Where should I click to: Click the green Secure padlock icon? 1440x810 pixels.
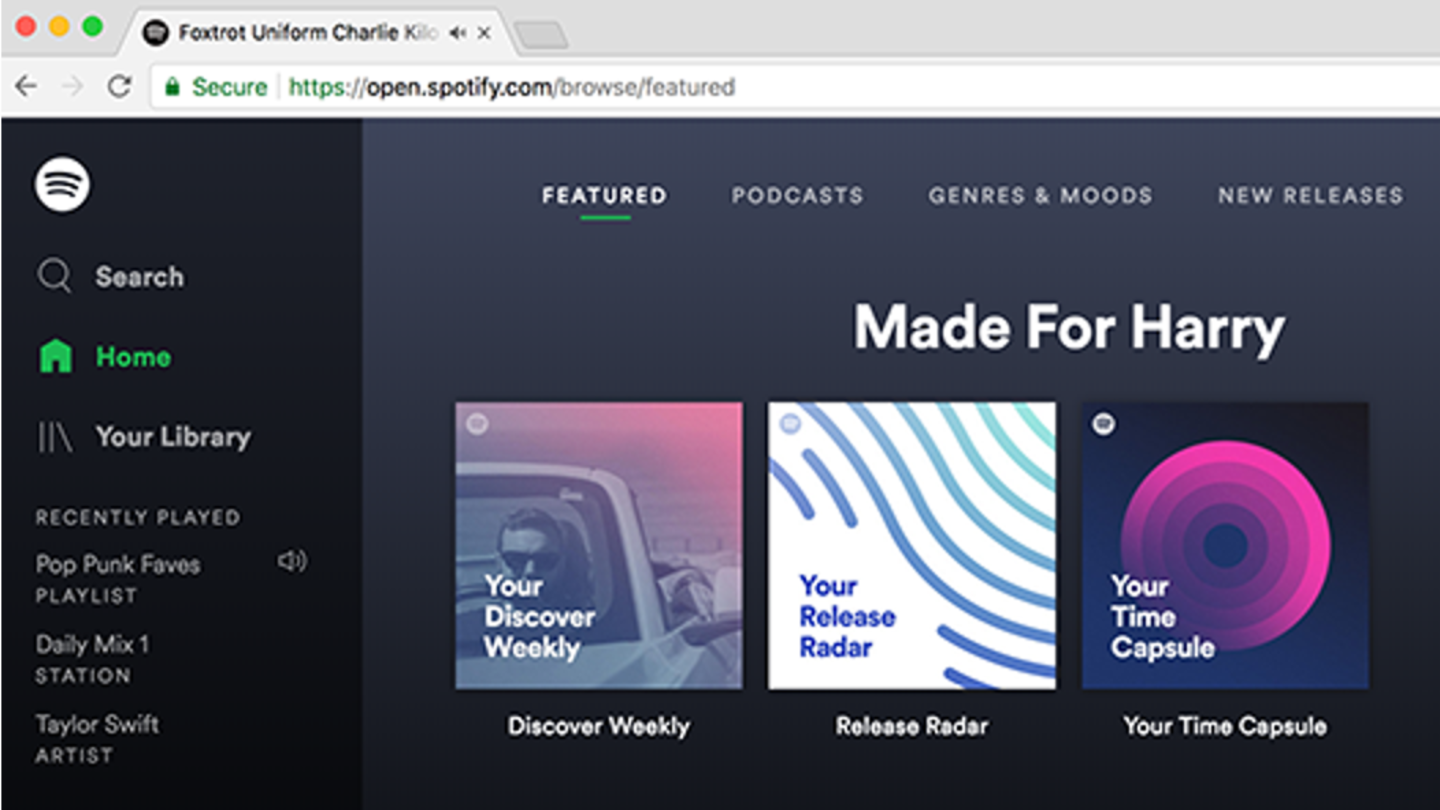click(x=173, y=87)
